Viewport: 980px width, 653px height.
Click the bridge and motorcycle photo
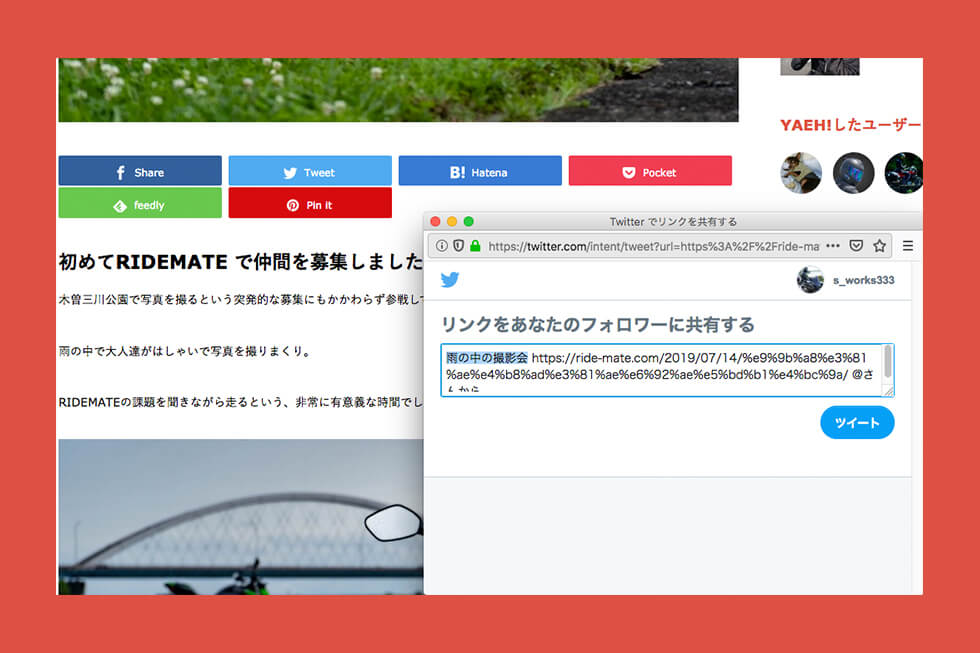[241, 517]
